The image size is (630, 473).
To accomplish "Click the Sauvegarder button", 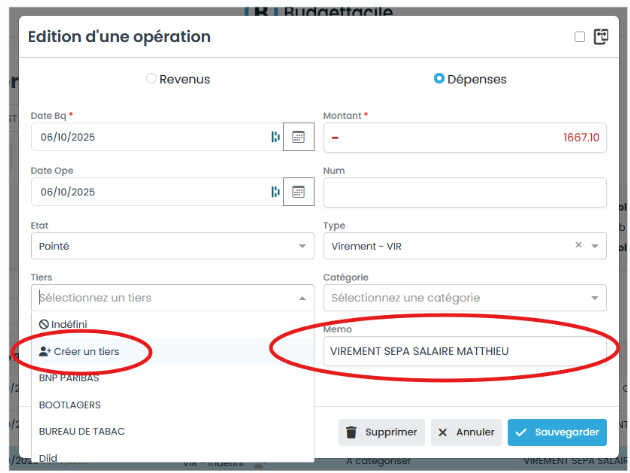I will (x=557, y=432).
